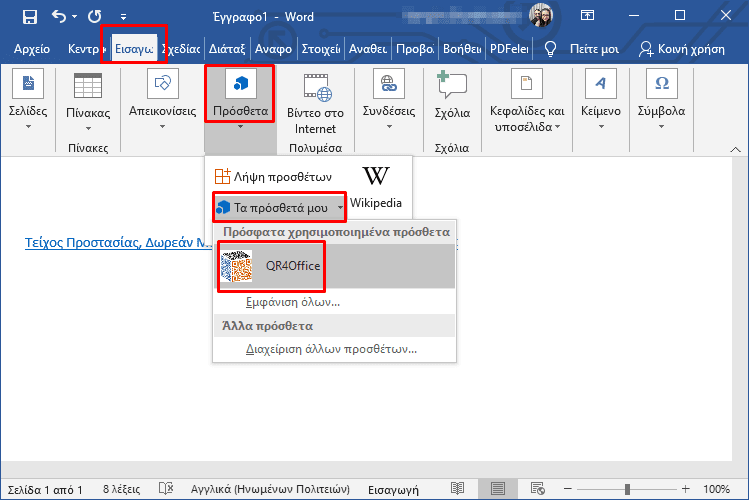Click the Save icon in title bar
This screenshot has height=500, width=749.
30,17
